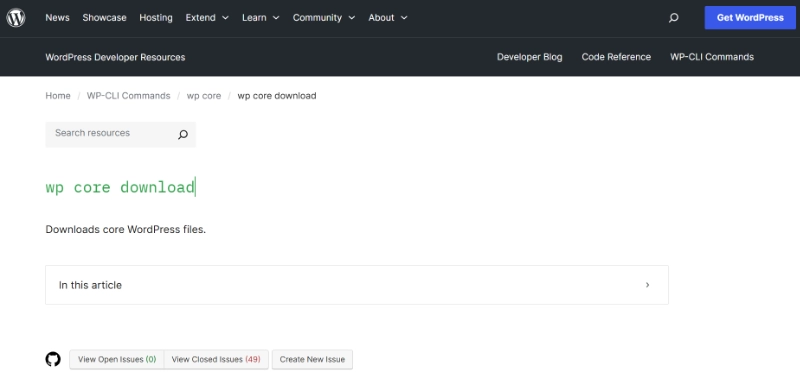Image resolution: width=800 pixels, height=375 pixels.
Task: Open the News menu item
Action: 57,18
